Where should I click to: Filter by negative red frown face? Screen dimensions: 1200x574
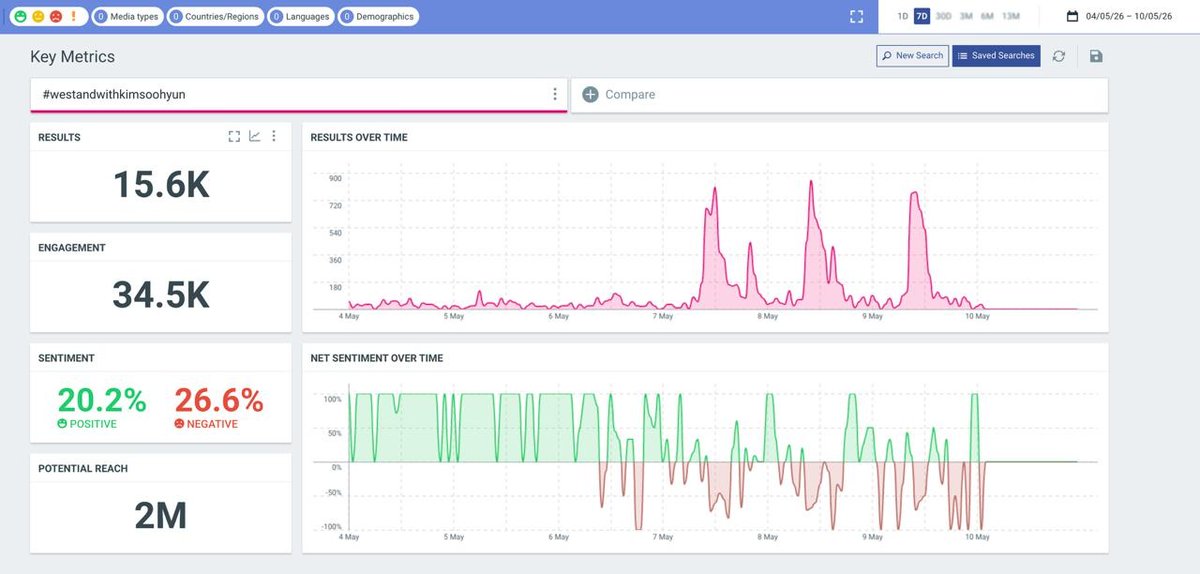55,16
